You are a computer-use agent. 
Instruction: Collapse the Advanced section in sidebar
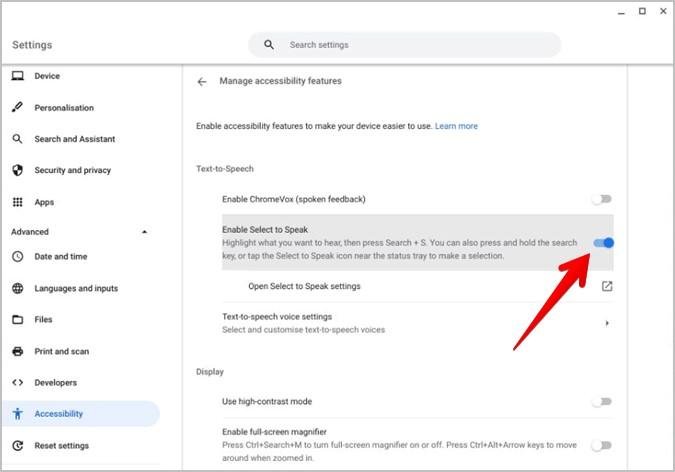[144, 232]
